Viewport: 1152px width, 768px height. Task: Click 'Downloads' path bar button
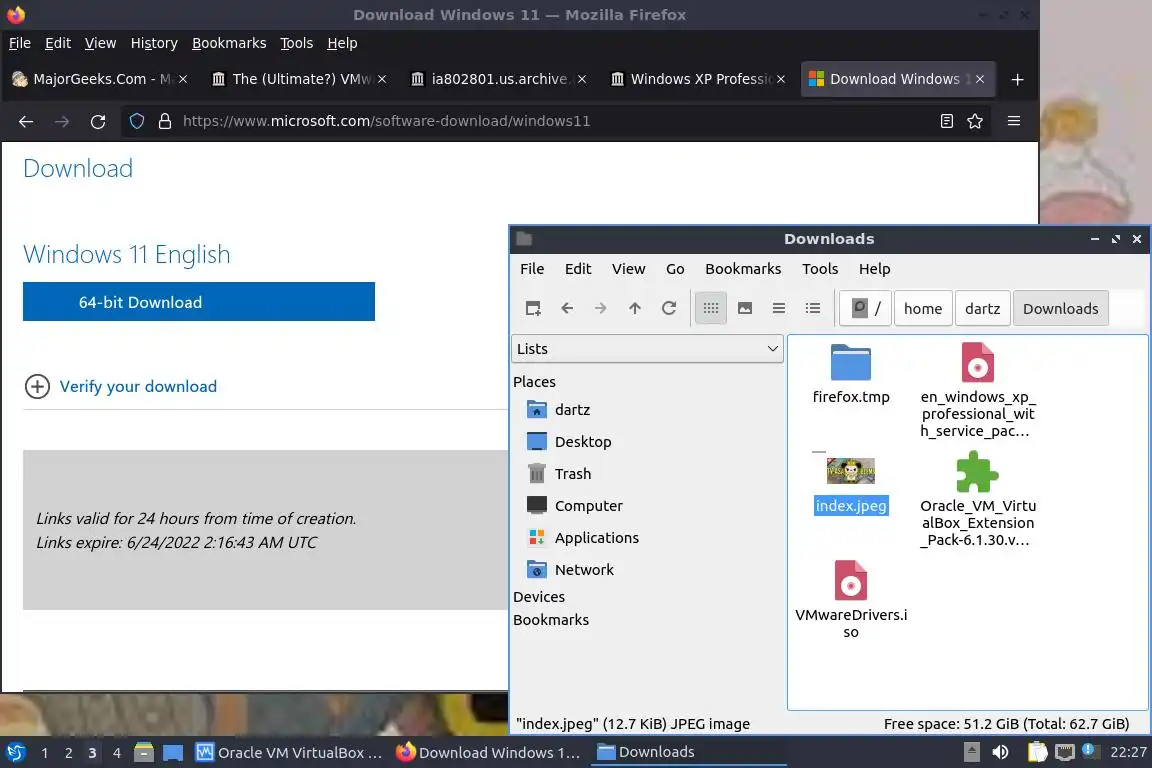(x=1060, y=309)
